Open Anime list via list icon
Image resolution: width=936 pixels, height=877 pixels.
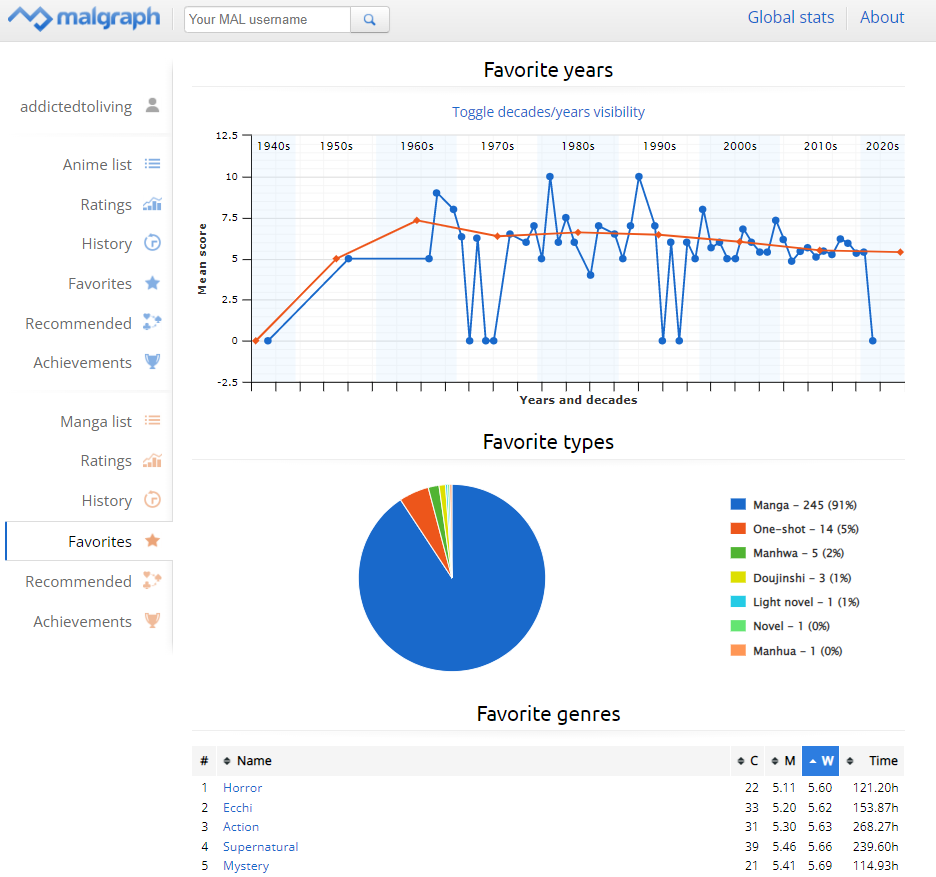152,165
